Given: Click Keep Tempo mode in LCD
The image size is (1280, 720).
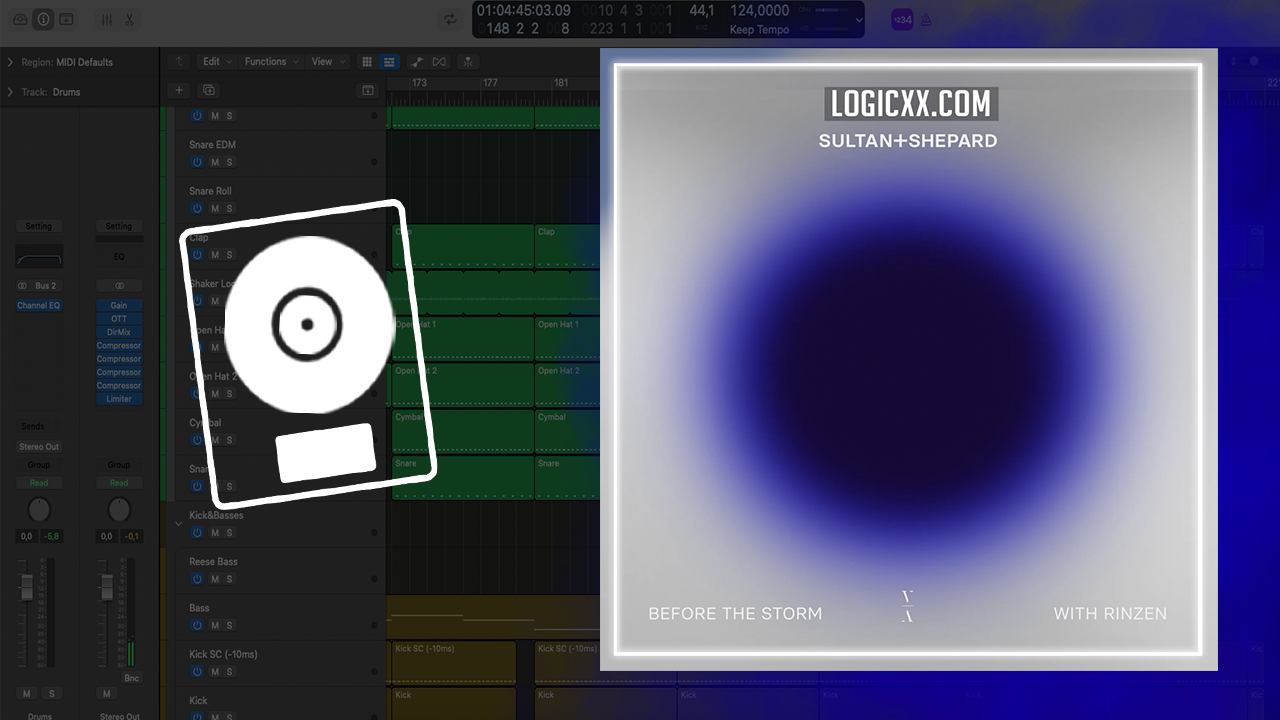Looking at the screenshot, I should tap(759, 29).
